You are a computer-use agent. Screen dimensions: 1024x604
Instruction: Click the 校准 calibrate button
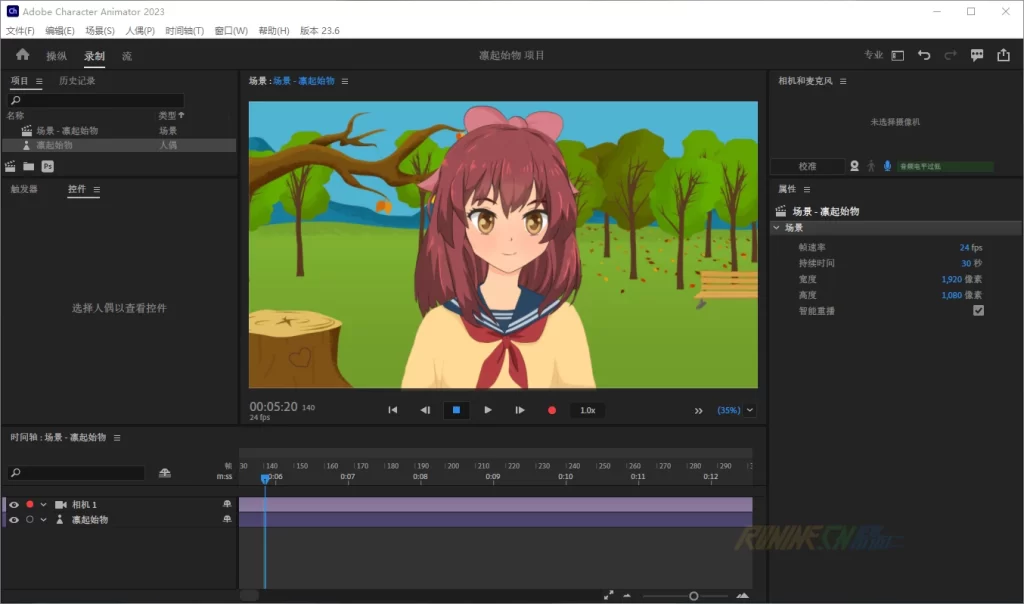point(807,166)
